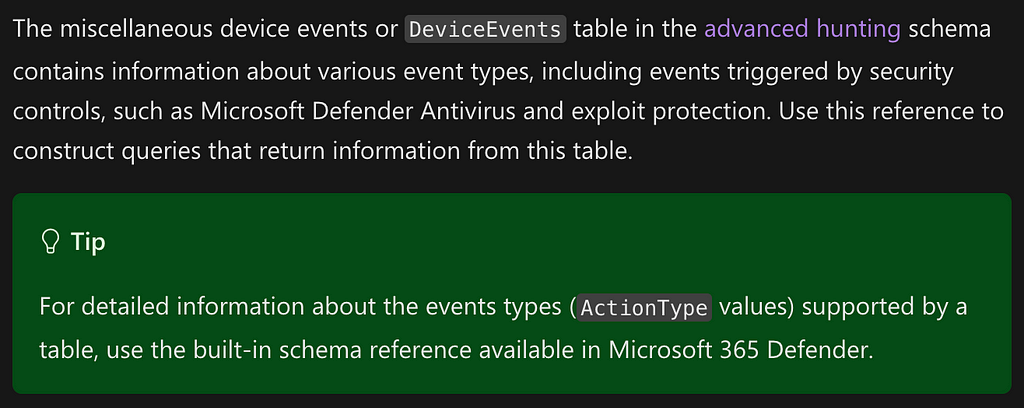The image size is (1024, 408).
Task: Click the DeviceEvents inline code label
Action: tap(485, 30)
